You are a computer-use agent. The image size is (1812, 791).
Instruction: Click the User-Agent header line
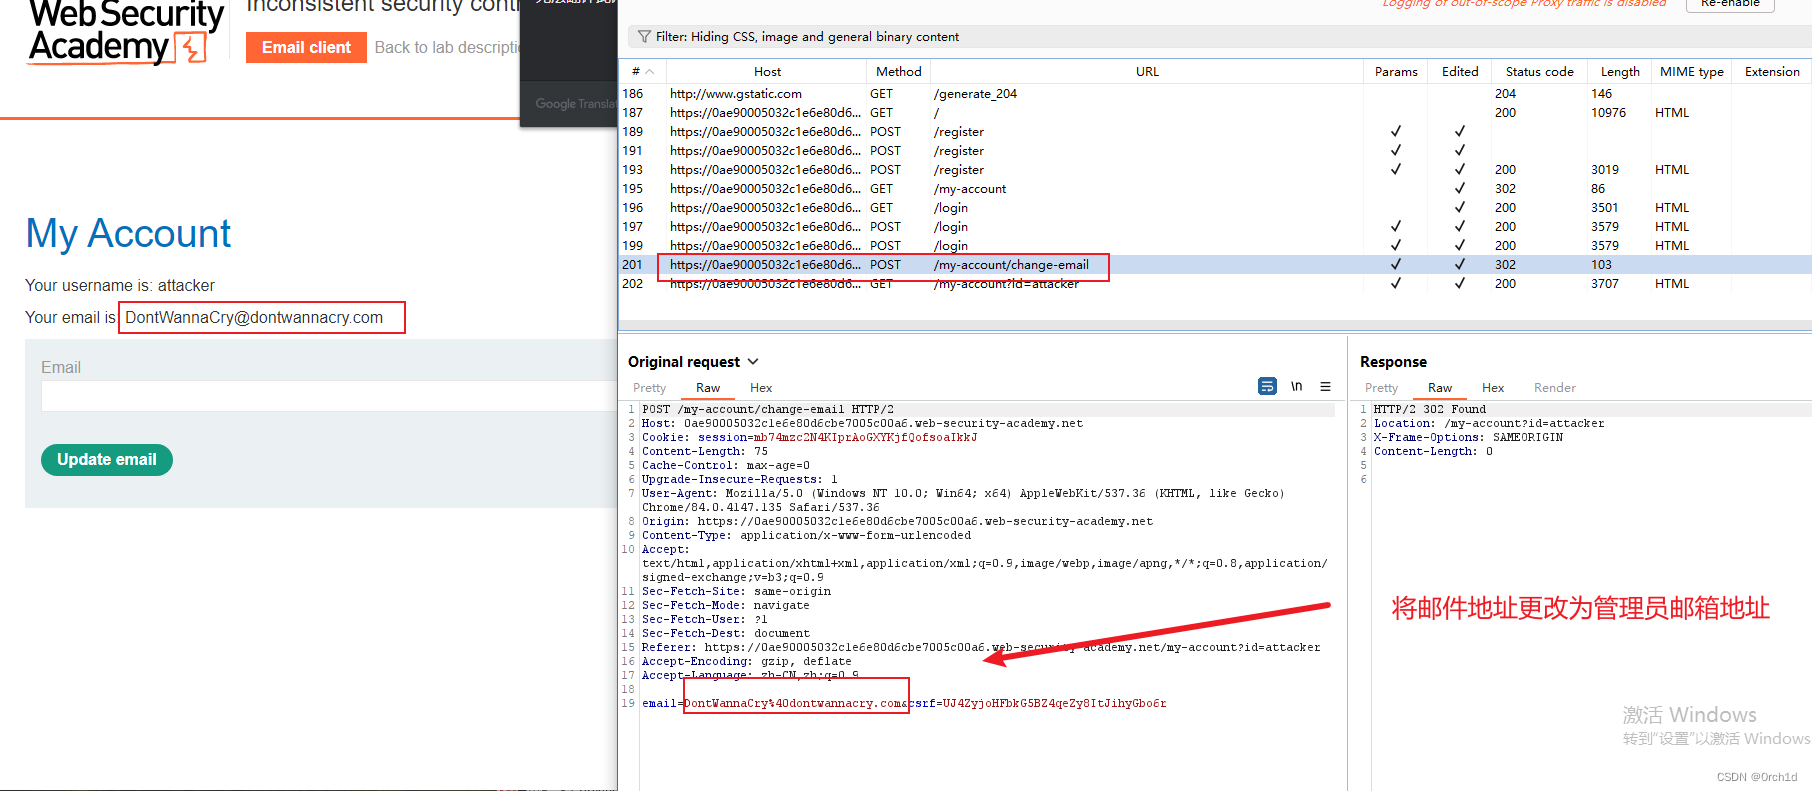click(x=963, y=501)
